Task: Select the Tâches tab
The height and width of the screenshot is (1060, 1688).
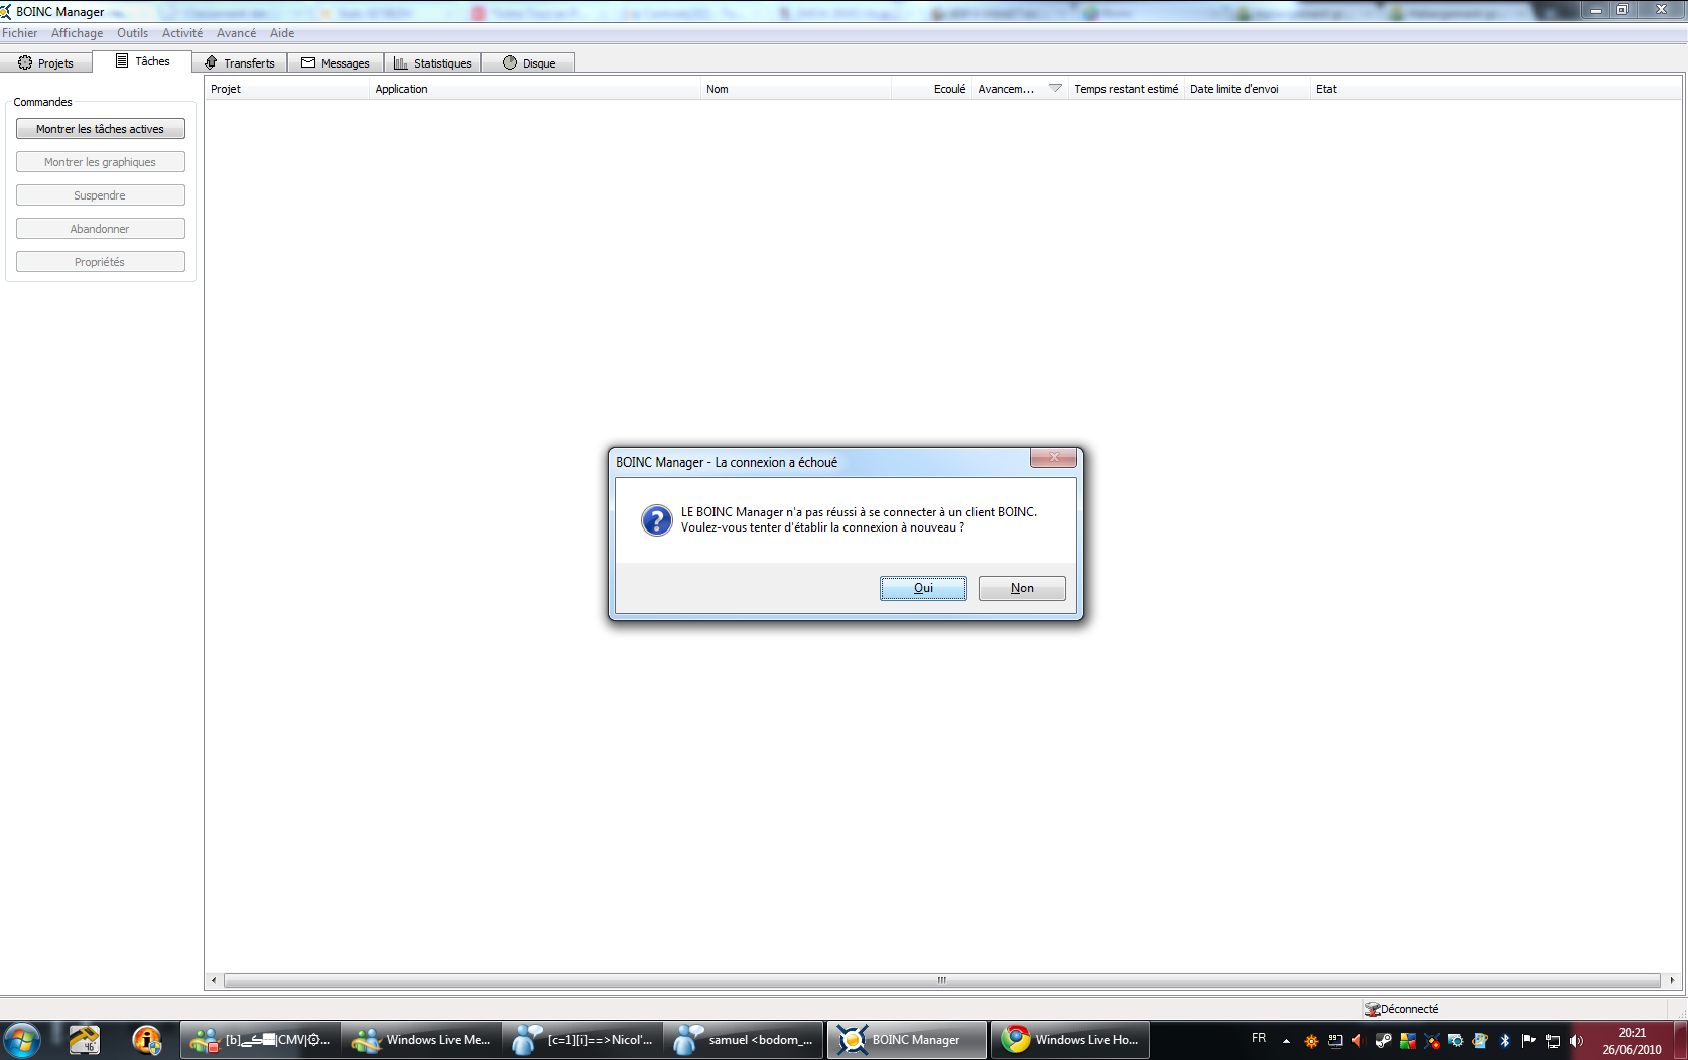Action: (x=142, y=61)
